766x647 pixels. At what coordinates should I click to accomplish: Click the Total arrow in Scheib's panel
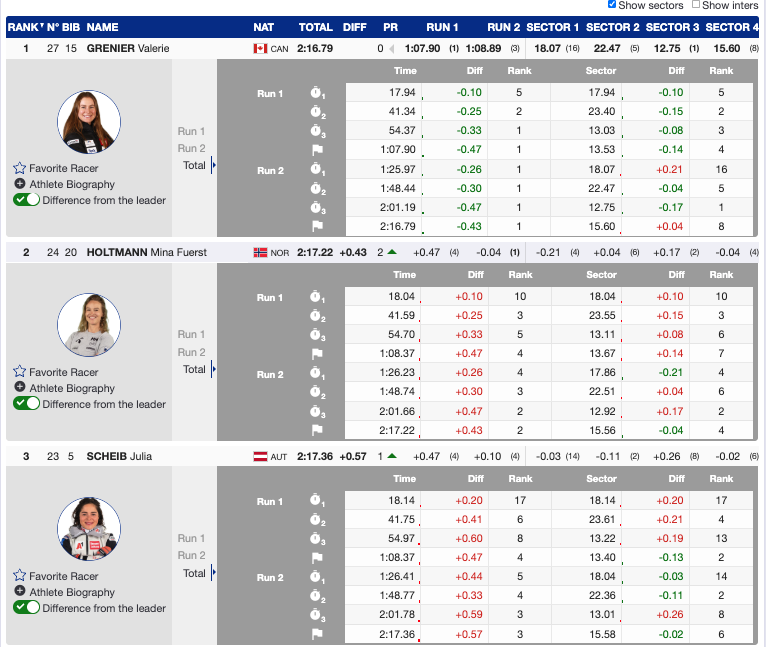tap(213, 574)
